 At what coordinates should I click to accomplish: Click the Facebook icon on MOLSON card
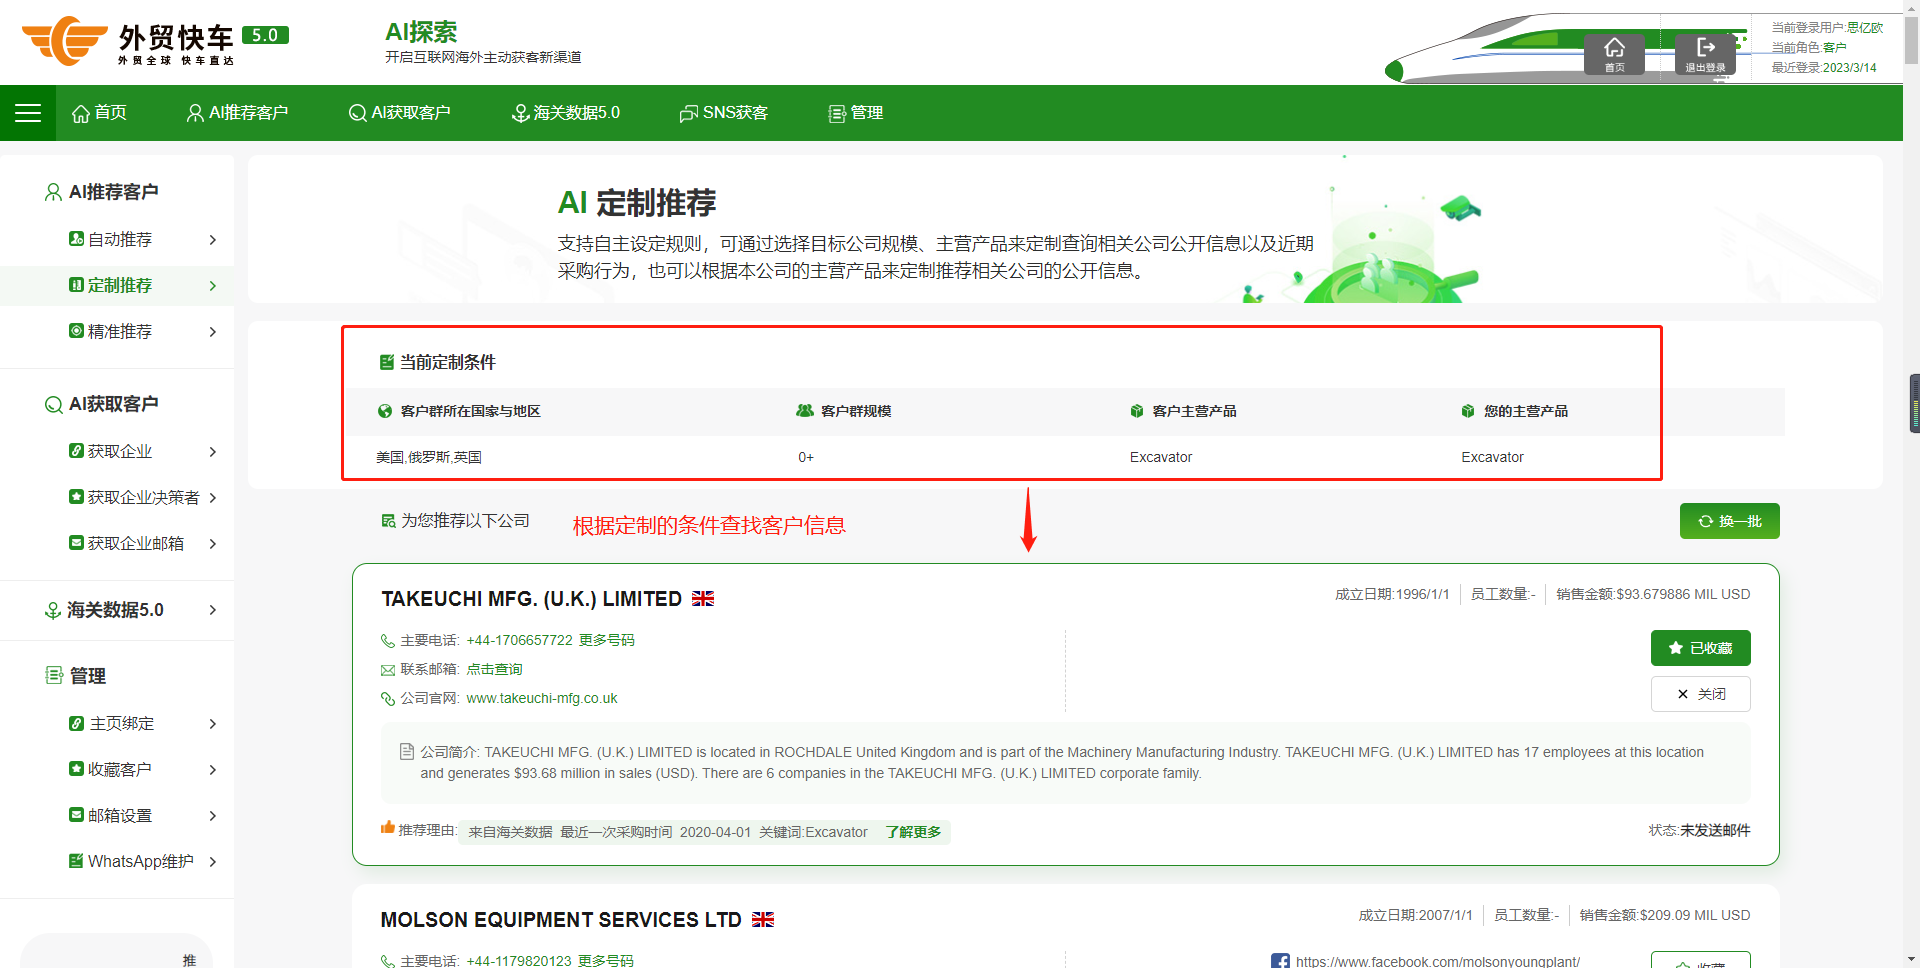[x=1280, y=961]
